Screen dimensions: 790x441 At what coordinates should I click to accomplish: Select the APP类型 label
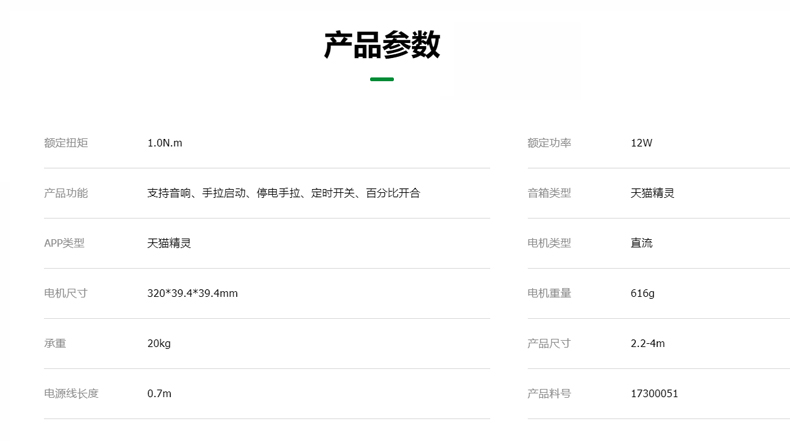coord(64,243)
